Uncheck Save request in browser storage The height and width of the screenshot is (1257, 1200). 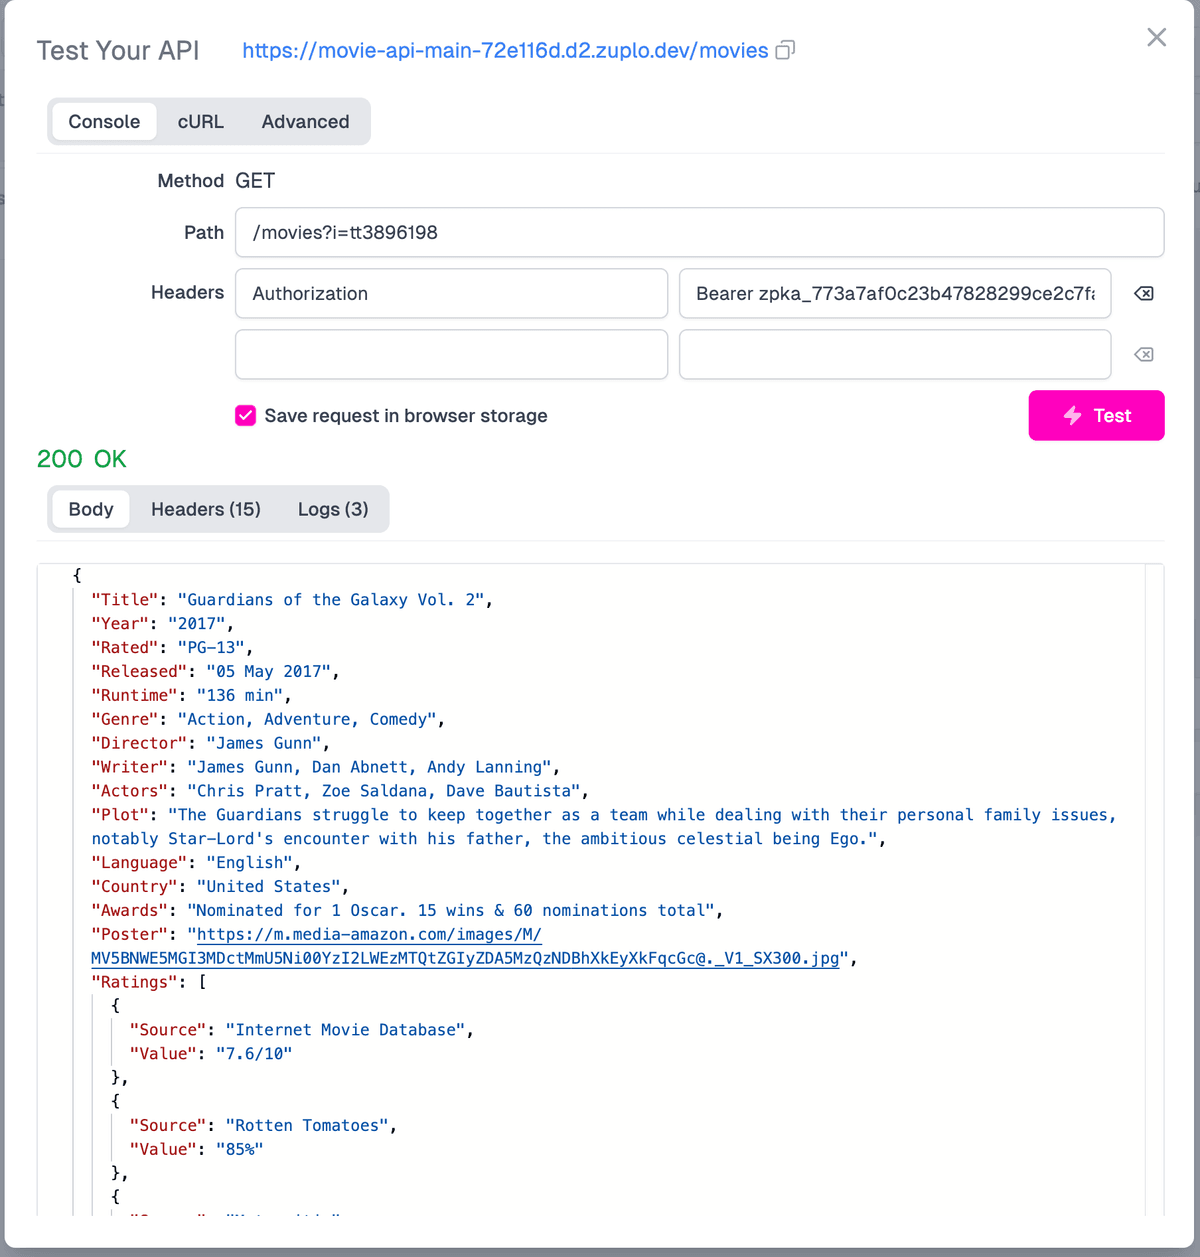246,415
